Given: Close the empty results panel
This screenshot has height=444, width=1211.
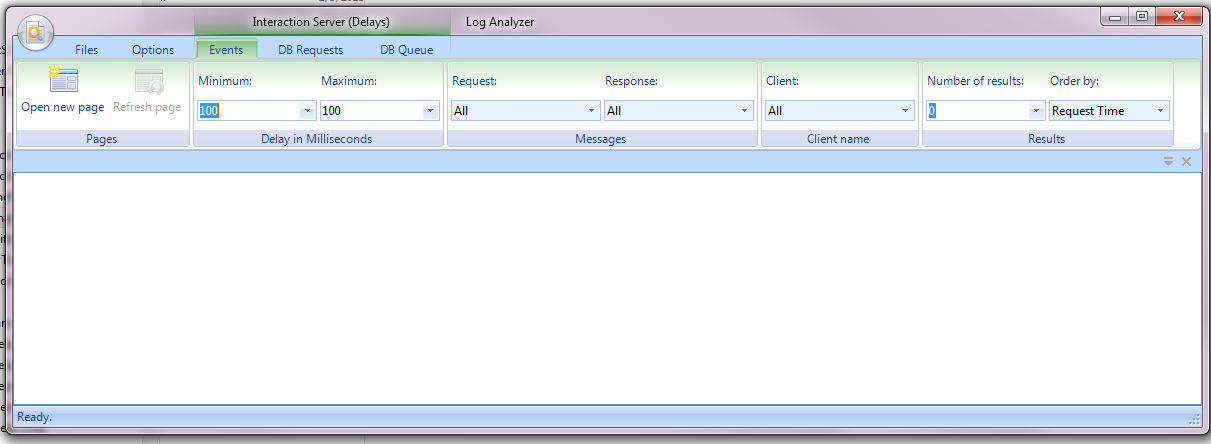Looking at the screenshot, I should click(1186, 161).
